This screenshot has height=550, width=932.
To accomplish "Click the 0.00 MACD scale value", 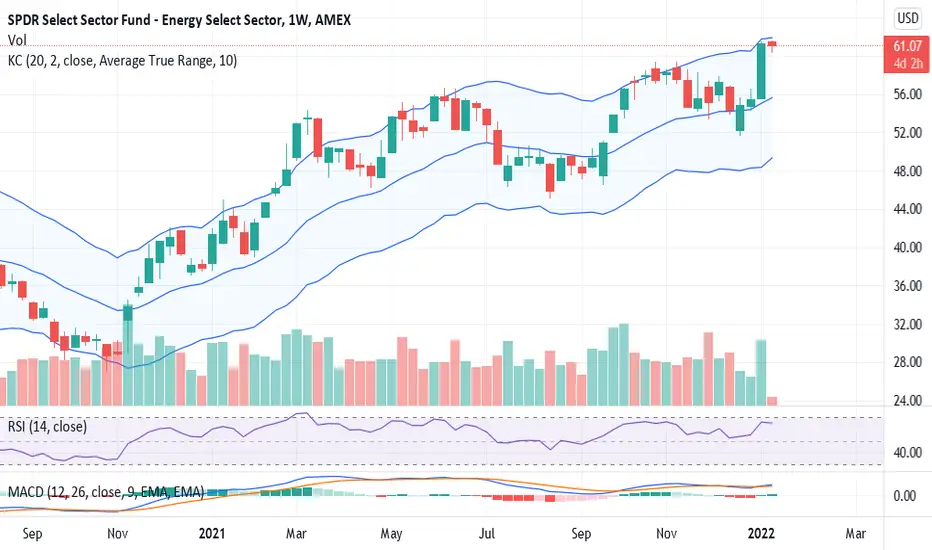I will (x=904, y=495).
